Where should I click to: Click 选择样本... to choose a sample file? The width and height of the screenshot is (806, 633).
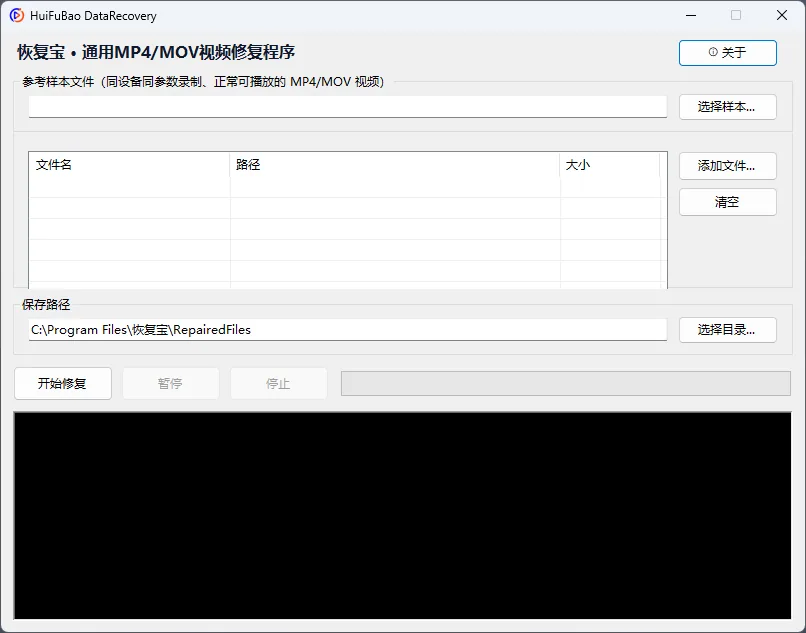click(x=727, y=107)
